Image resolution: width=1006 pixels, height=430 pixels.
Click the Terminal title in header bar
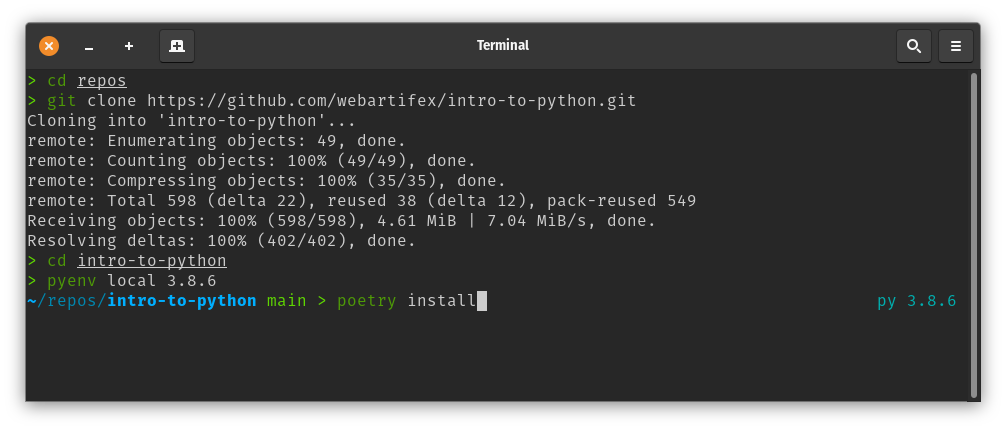(502, 46)
